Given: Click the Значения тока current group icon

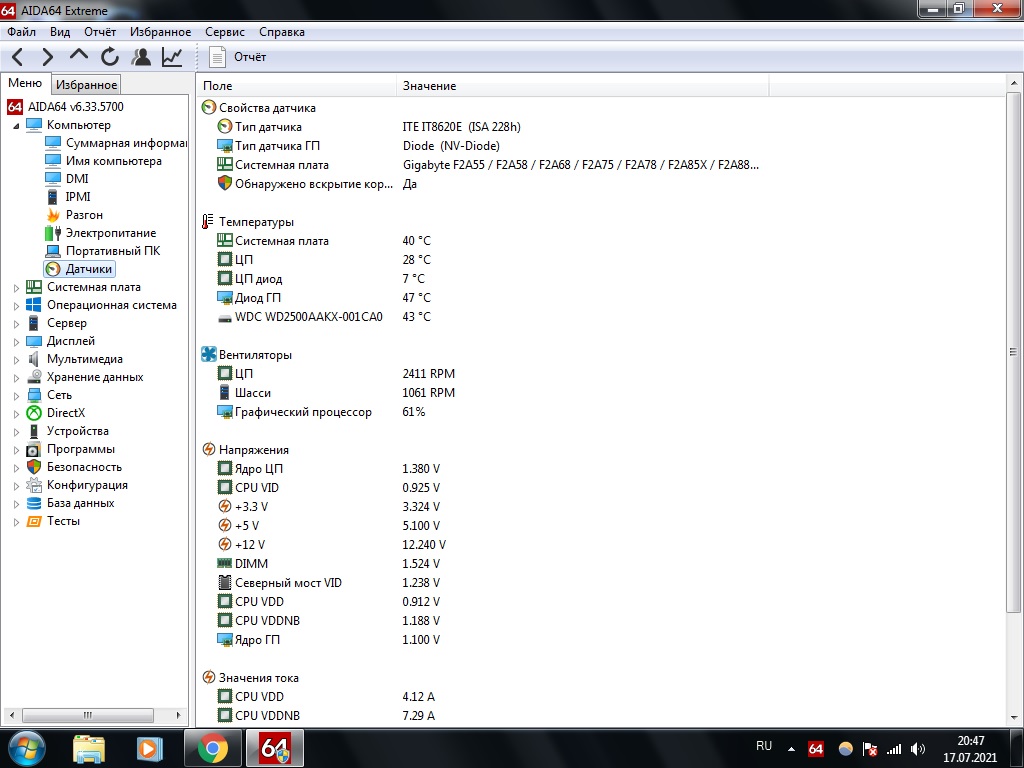Looking at the screenshot, I should pos(208,677).
